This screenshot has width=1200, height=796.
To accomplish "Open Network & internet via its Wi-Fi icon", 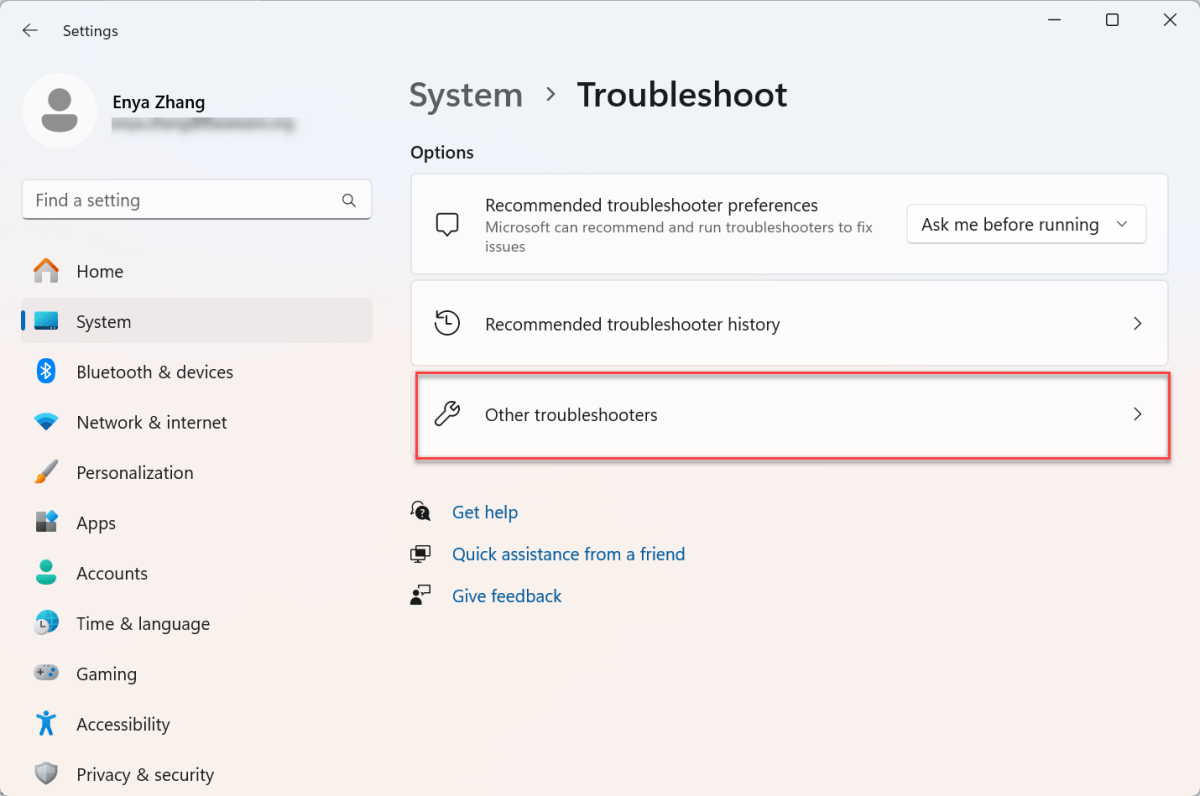I will (46, 422).
